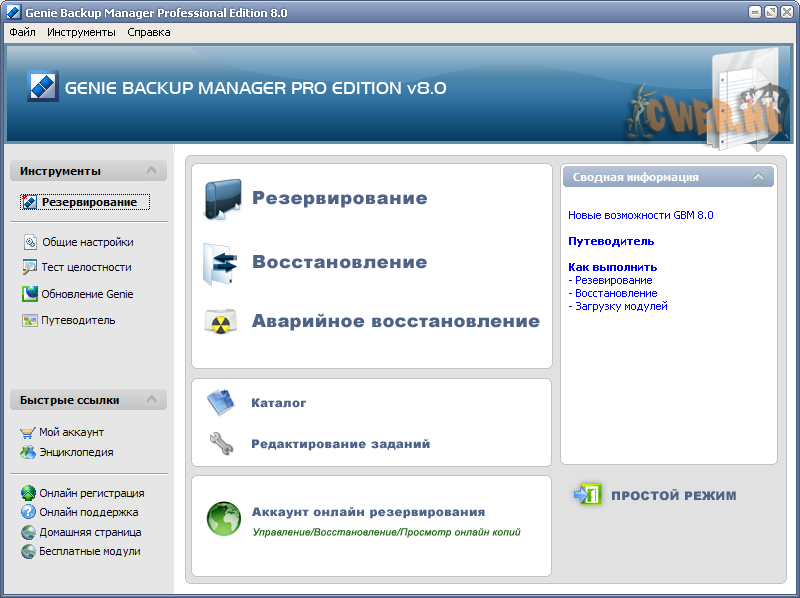Click the green globe online account icon

click(x=223, y=519)
